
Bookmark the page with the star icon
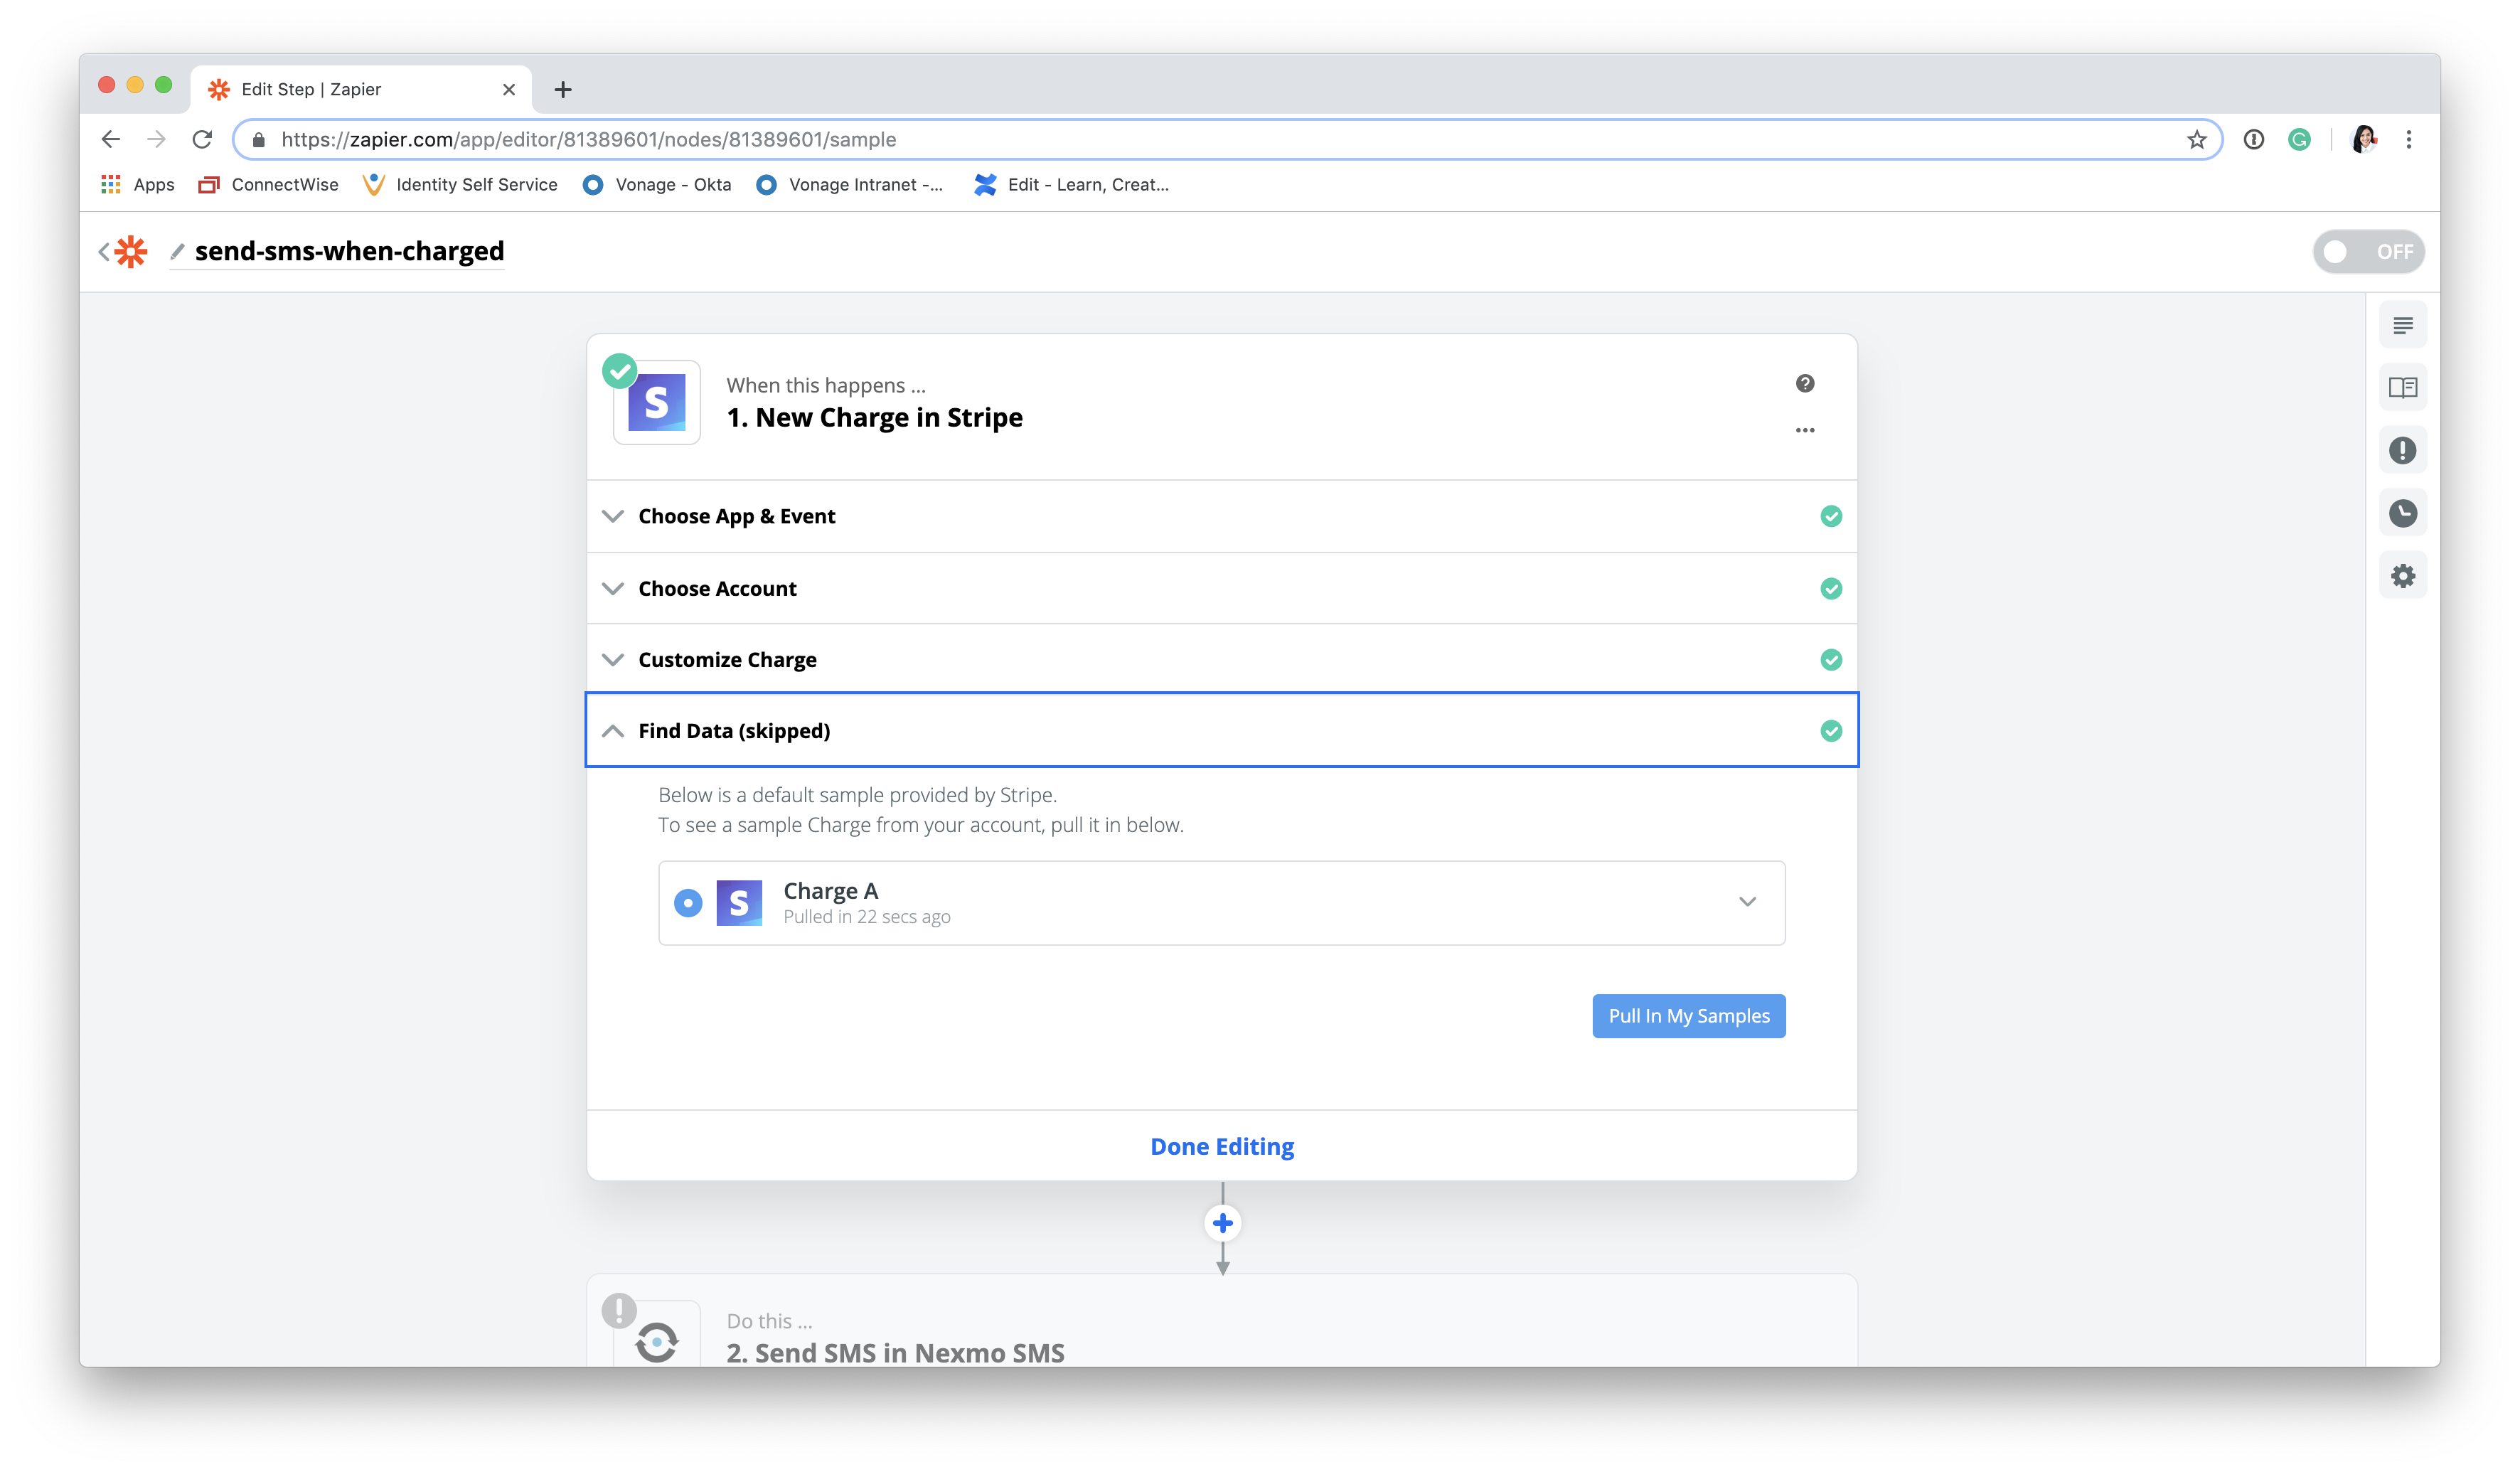point(2196,139)
